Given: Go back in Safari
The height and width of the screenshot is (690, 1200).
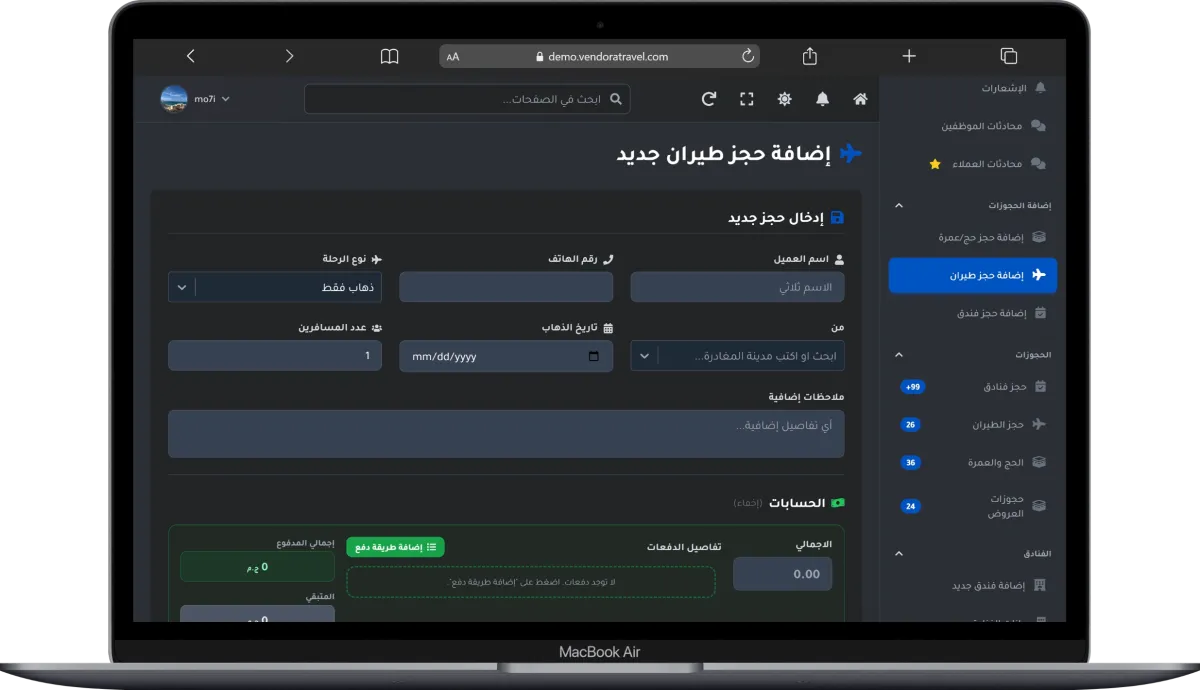Looking at the screenshot, I should (x=191, y=56).
